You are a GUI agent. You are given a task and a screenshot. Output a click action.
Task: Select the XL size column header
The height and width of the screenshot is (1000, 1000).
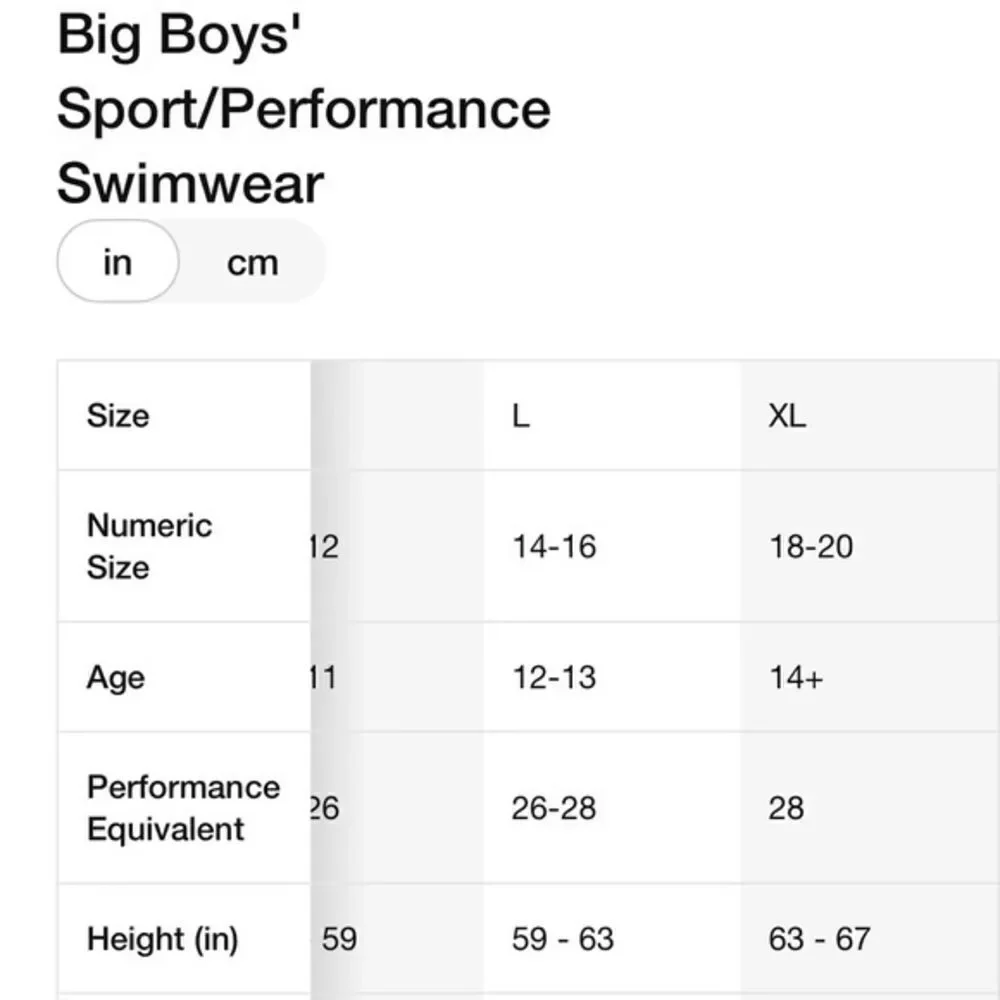787,416
